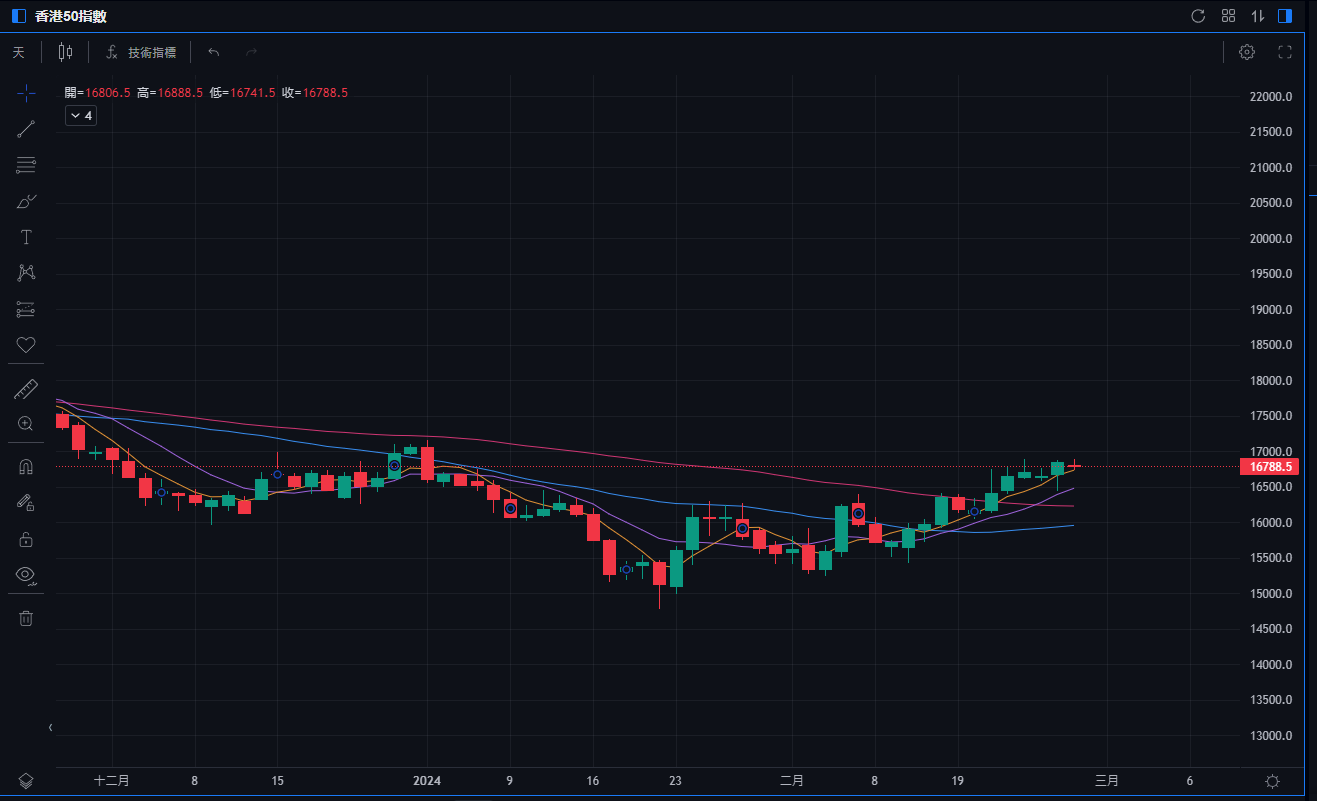This screenshot has height=801, width=1317.
Task: Open the object tree layers icon
Action: [x=26, y=781]
